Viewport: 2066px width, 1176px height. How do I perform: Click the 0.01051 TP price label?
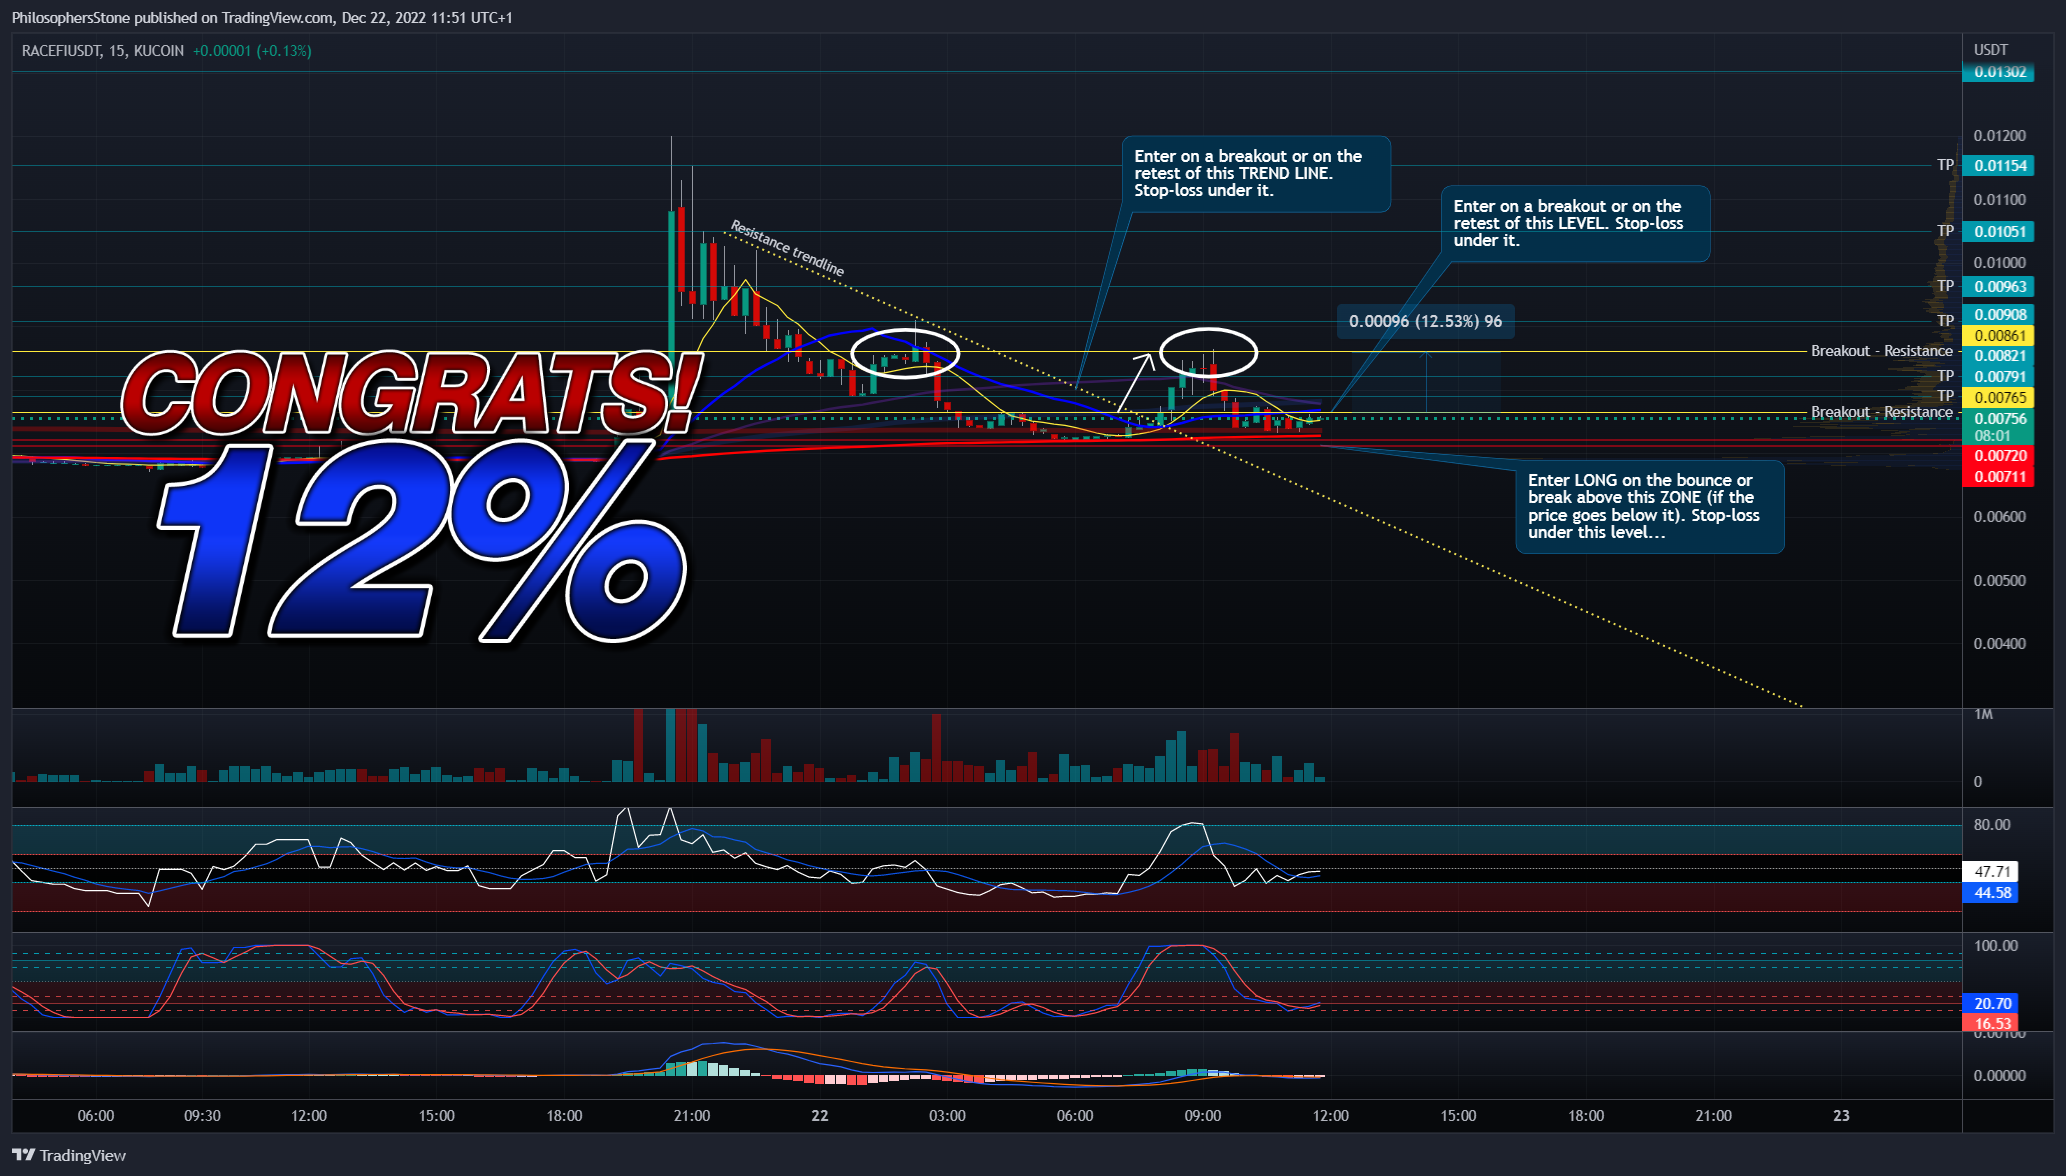(1998, 232)
